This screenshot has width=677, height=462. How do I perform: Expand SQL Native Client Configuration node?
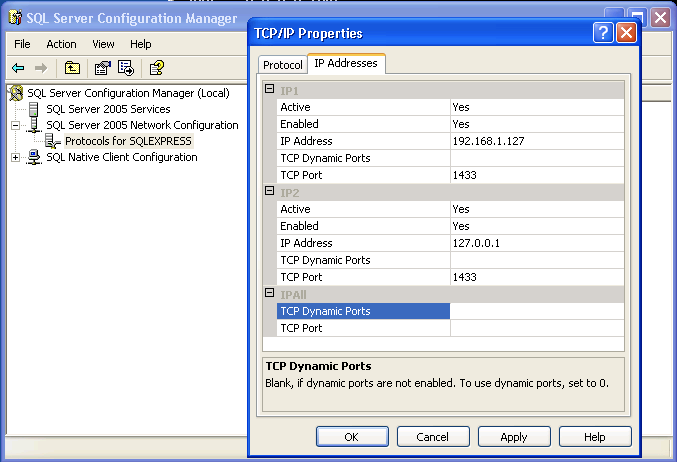(x=16, y=158)
